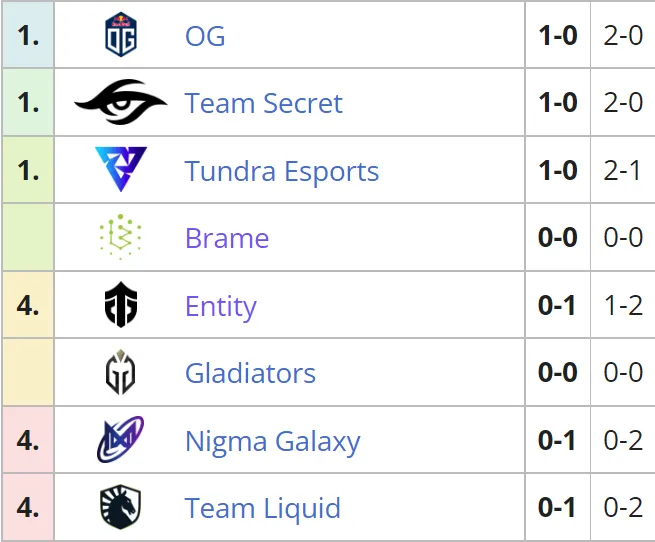Image resolution: width=655 pixels, height=542 pixels.
Task: Click the OG team logo
Action: (x=121, y=34)
